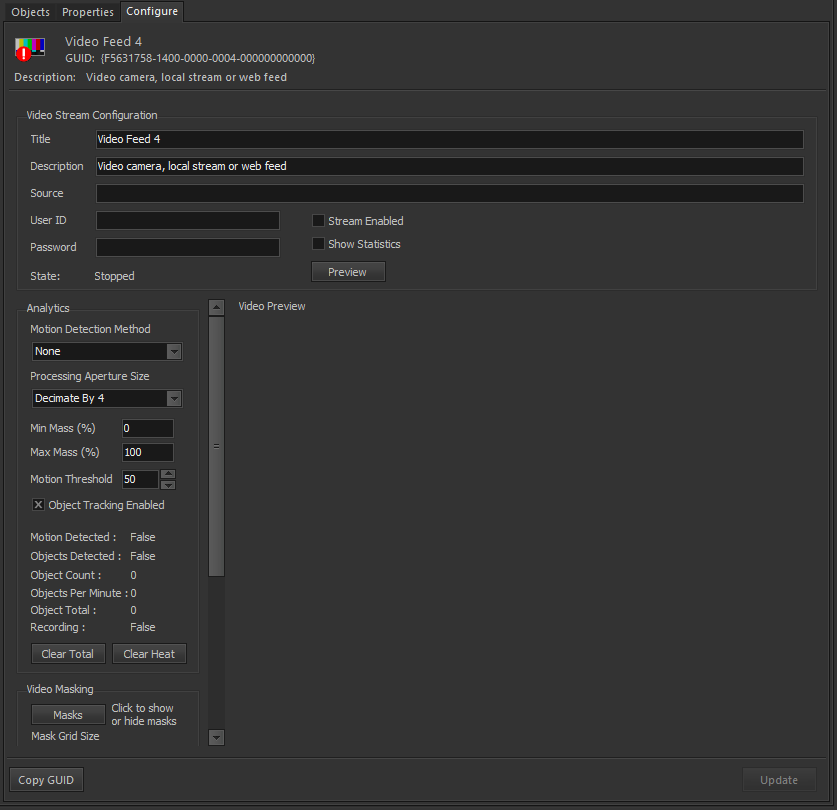Image resolution: width=837 pixels, height=810 pixels.
Task: Click Analytics panel scrollbar down arrow
Action: click(x=216, y=737)
